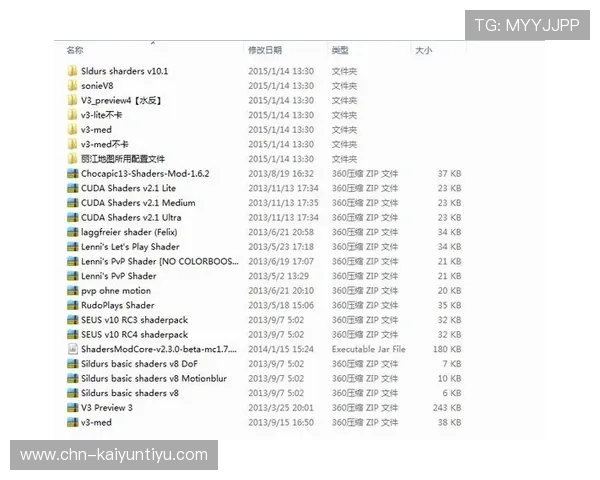
Task: Select file name laggfreier shader (Felix)
Action: [x=129, y=232]
